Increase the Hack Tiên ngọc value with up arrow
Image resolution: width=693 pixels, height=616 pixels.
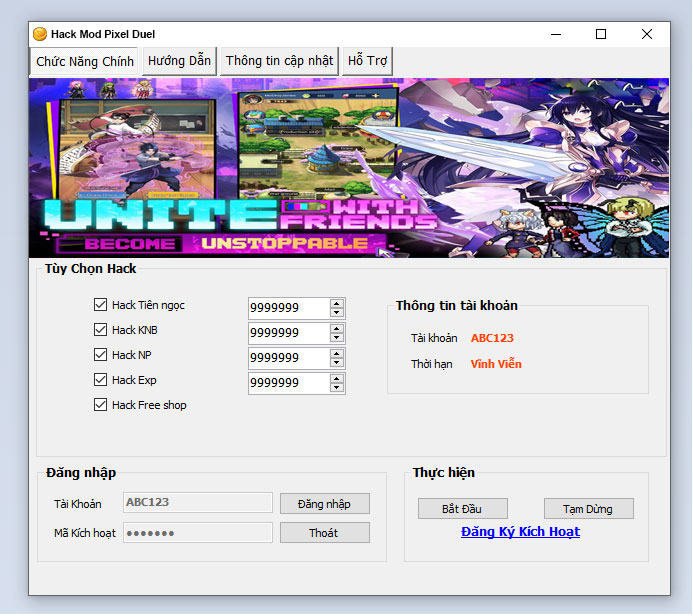[337, 304]
